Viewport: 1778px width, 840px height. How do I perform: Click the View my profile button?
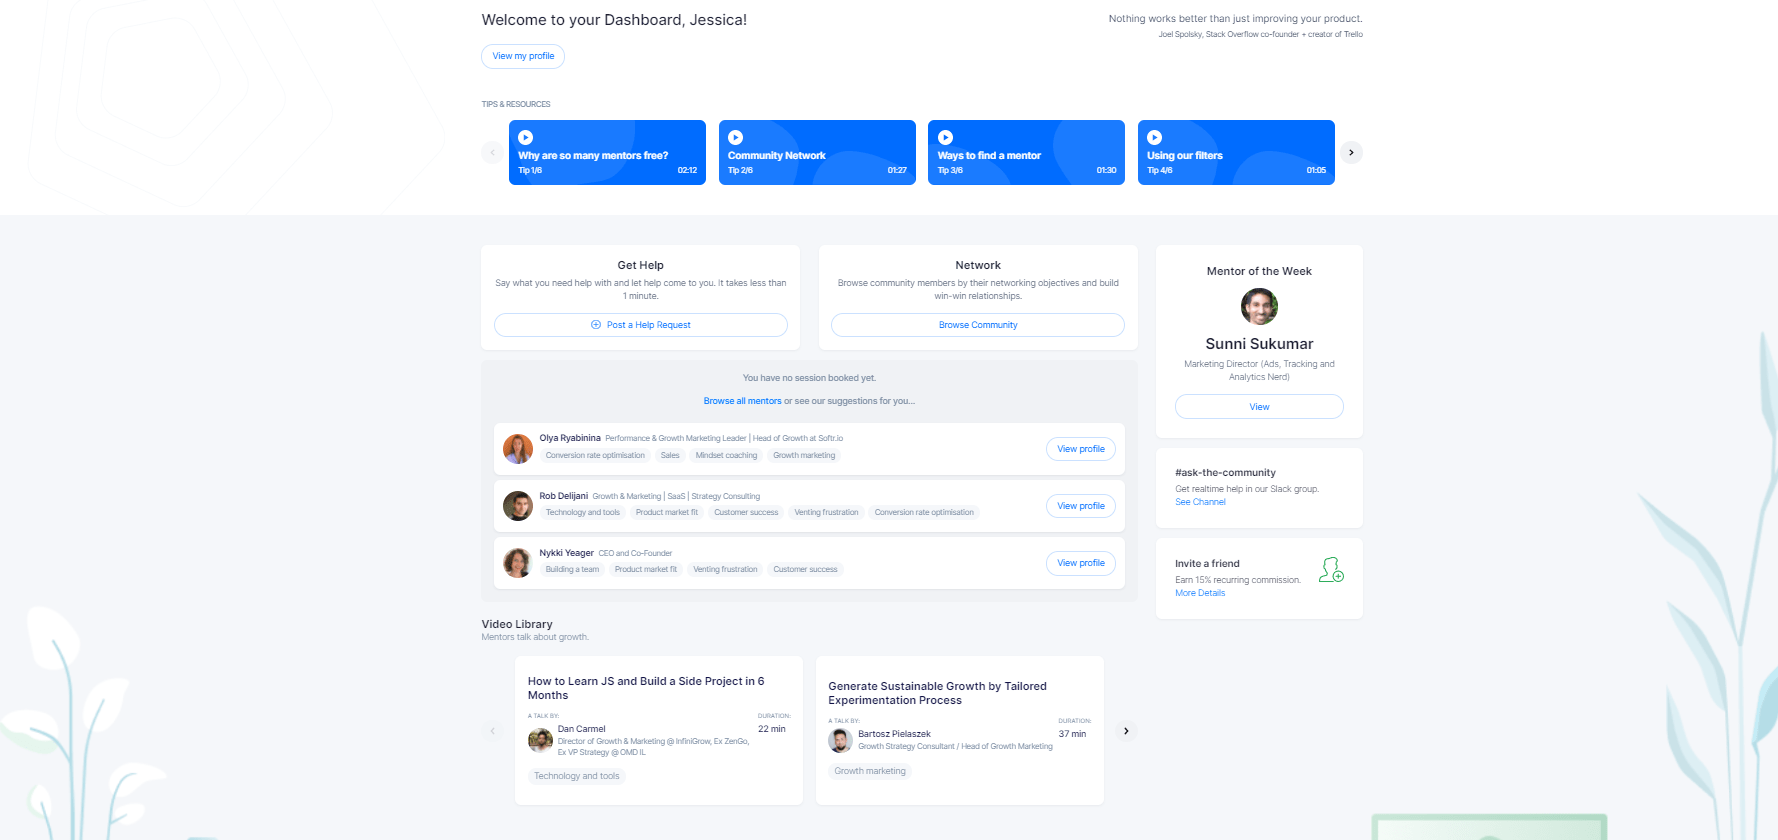pos(523,56)
